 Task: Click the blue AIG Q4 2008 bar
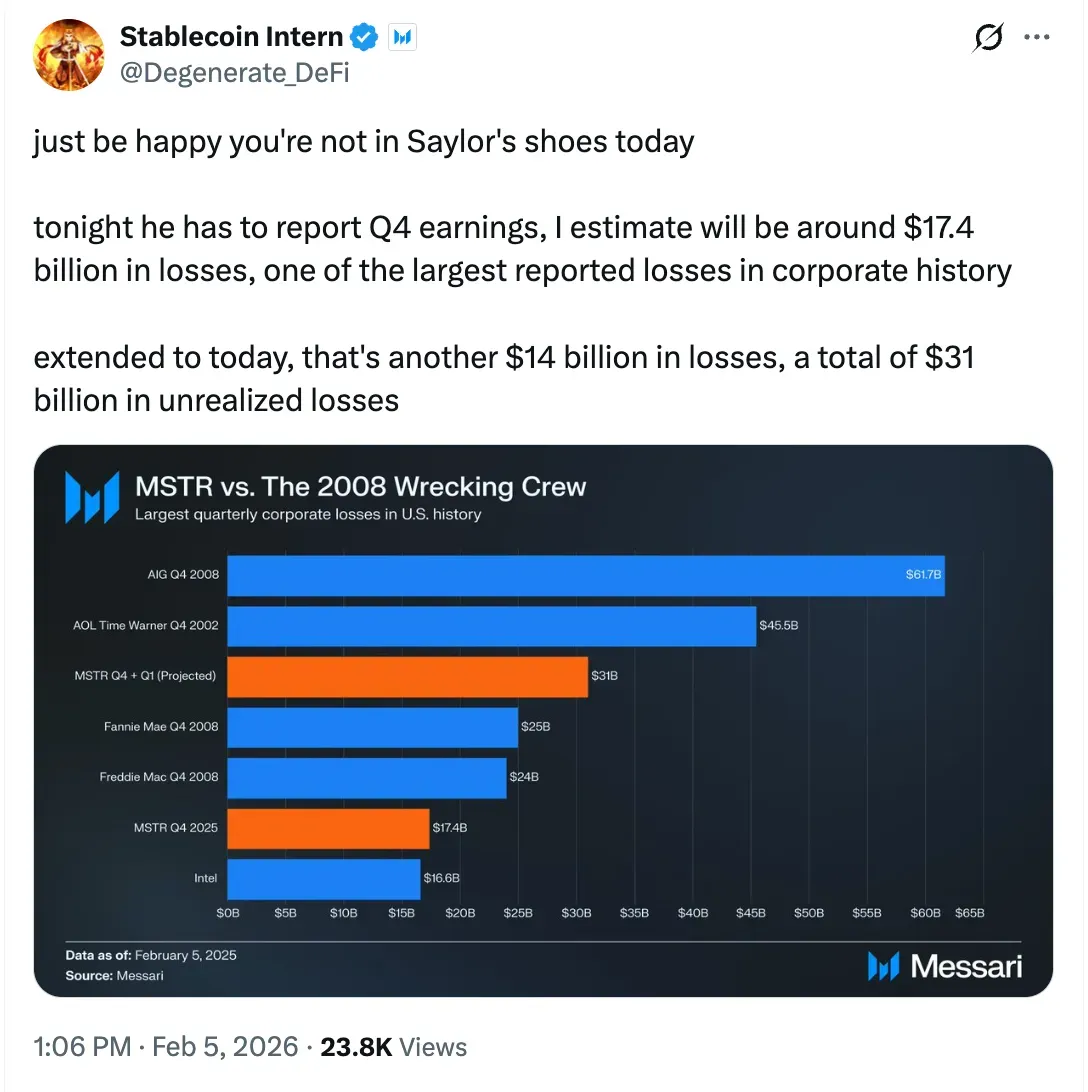[586, 575]
